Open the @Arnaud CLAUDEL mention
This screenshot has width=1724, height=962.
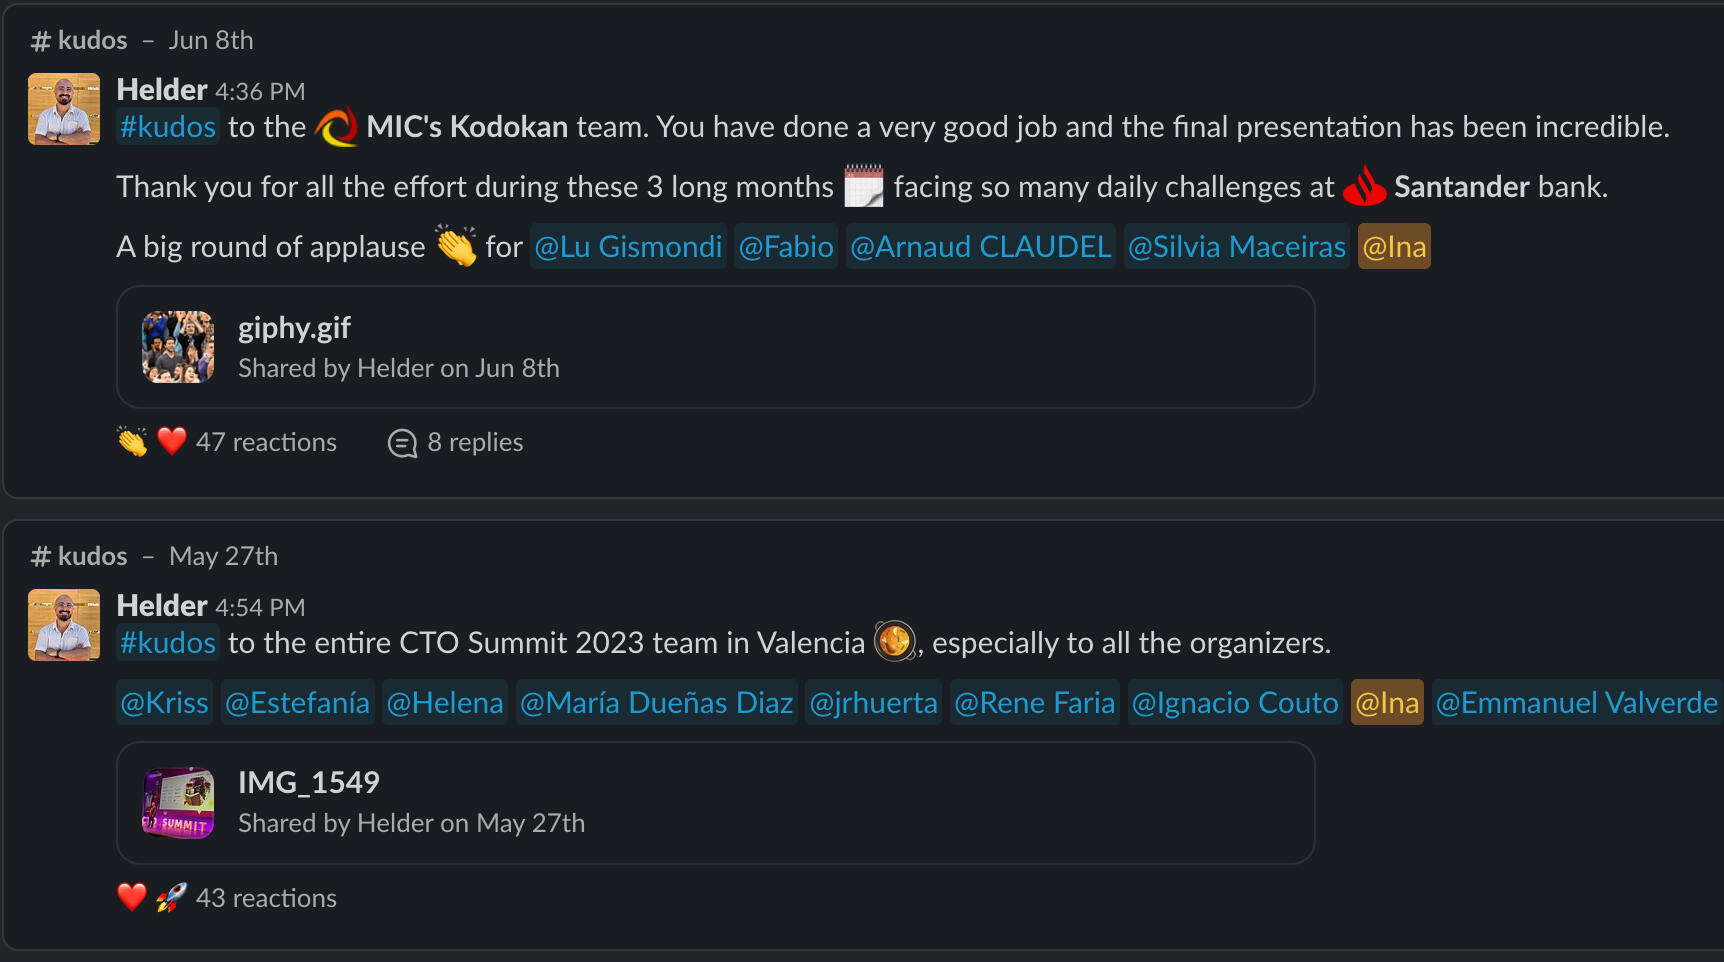[x=980, y=247]
